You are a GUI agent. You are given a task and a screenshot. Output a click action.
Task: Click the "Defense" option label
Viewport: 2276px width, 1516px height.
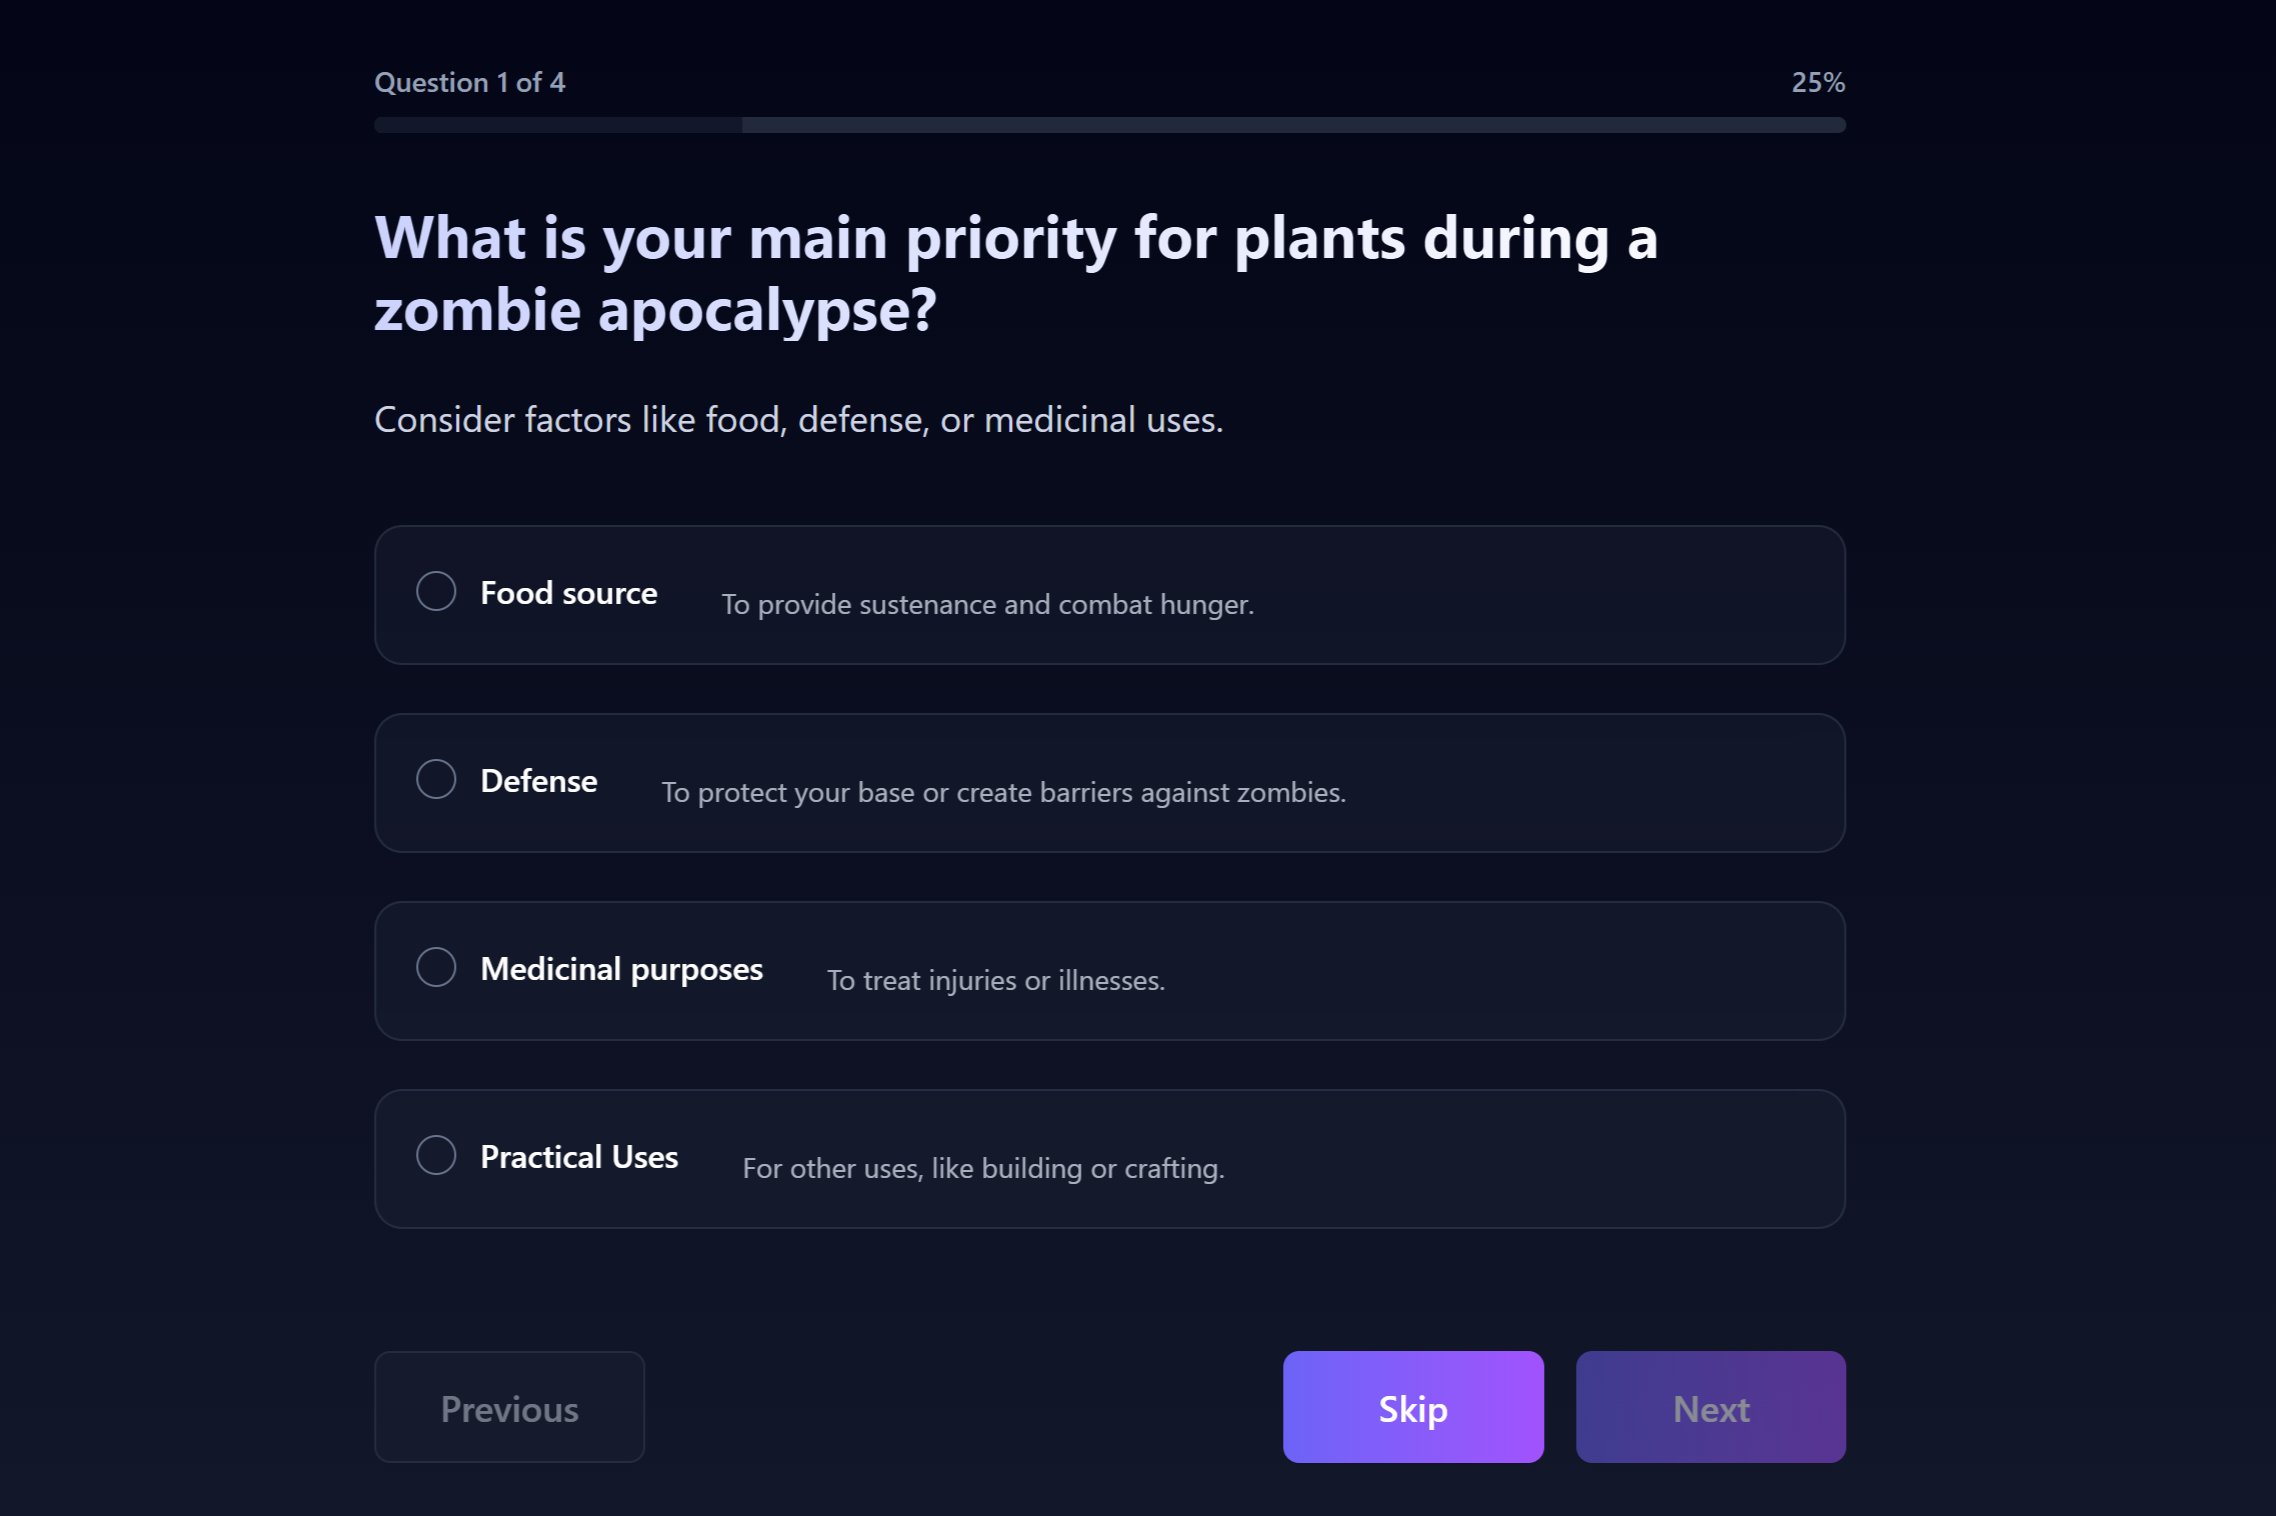[x=538, y=781]
